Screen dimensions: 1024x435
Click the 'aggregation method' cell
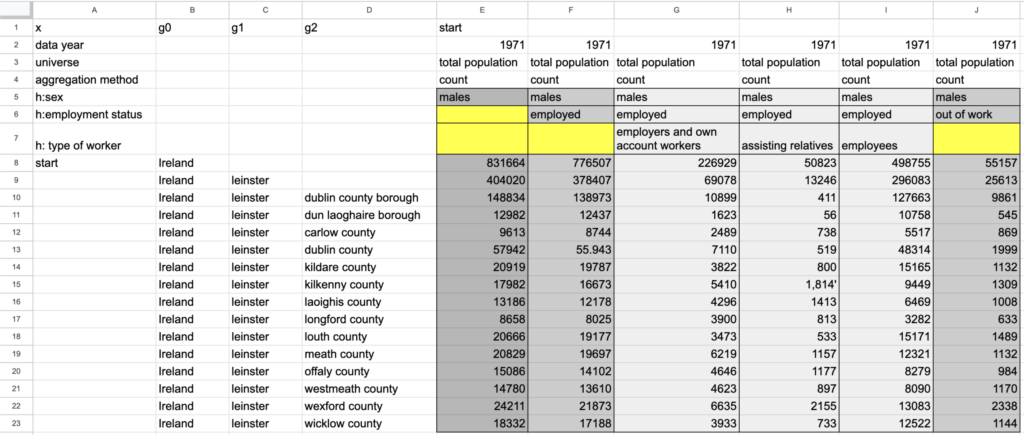[94, 80]
